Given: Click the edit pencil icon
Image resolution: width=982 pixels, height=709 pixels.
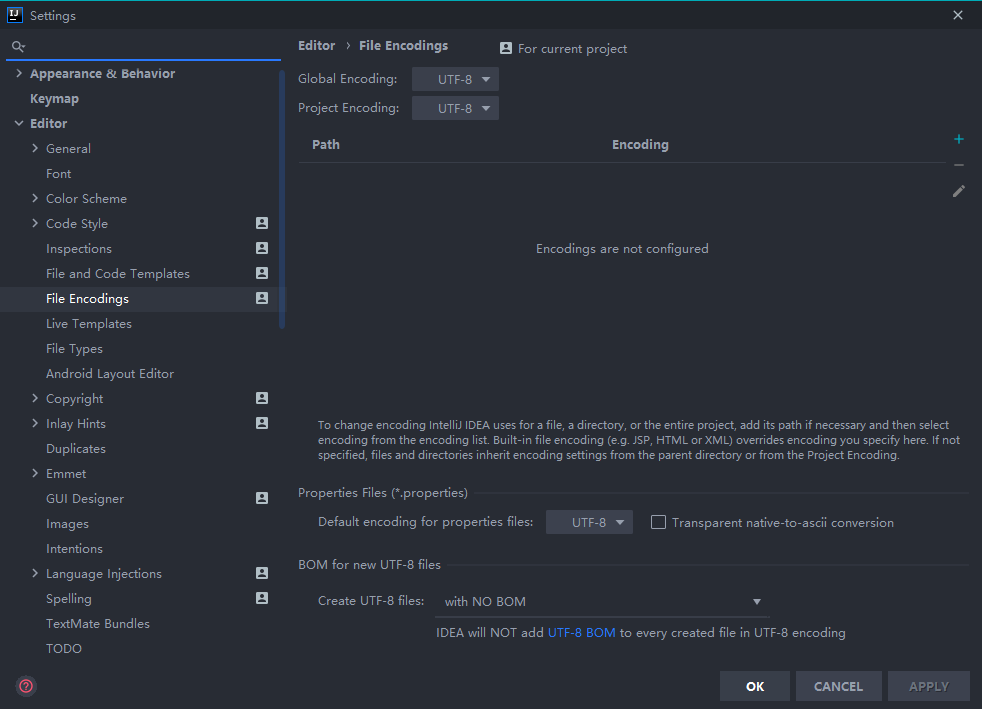Looking at the screenshot, I should pyautogui.click(x=959, y=191).
